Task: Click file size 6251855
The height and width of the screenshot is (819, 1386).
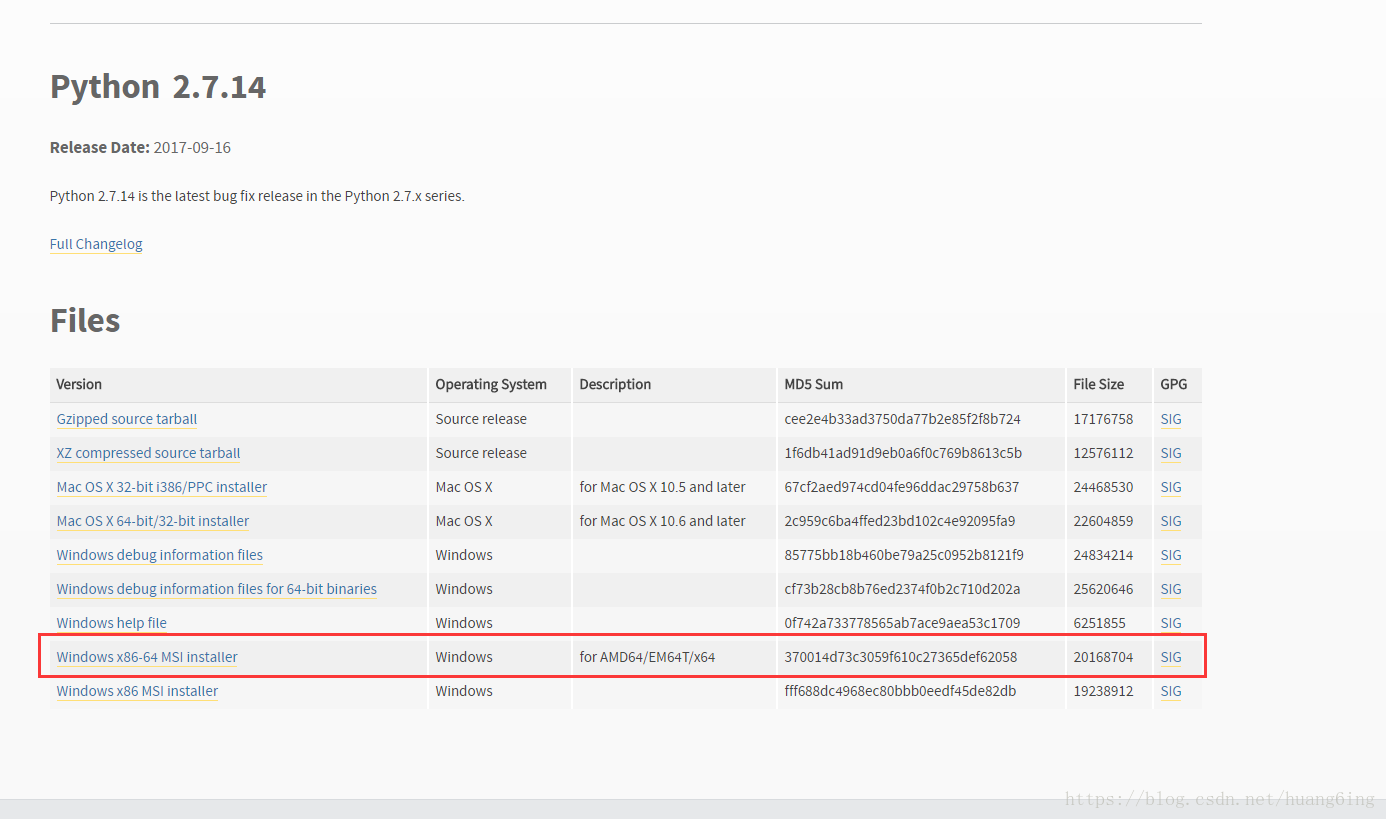Action: pyautogui.click(x=1099, y=623)
